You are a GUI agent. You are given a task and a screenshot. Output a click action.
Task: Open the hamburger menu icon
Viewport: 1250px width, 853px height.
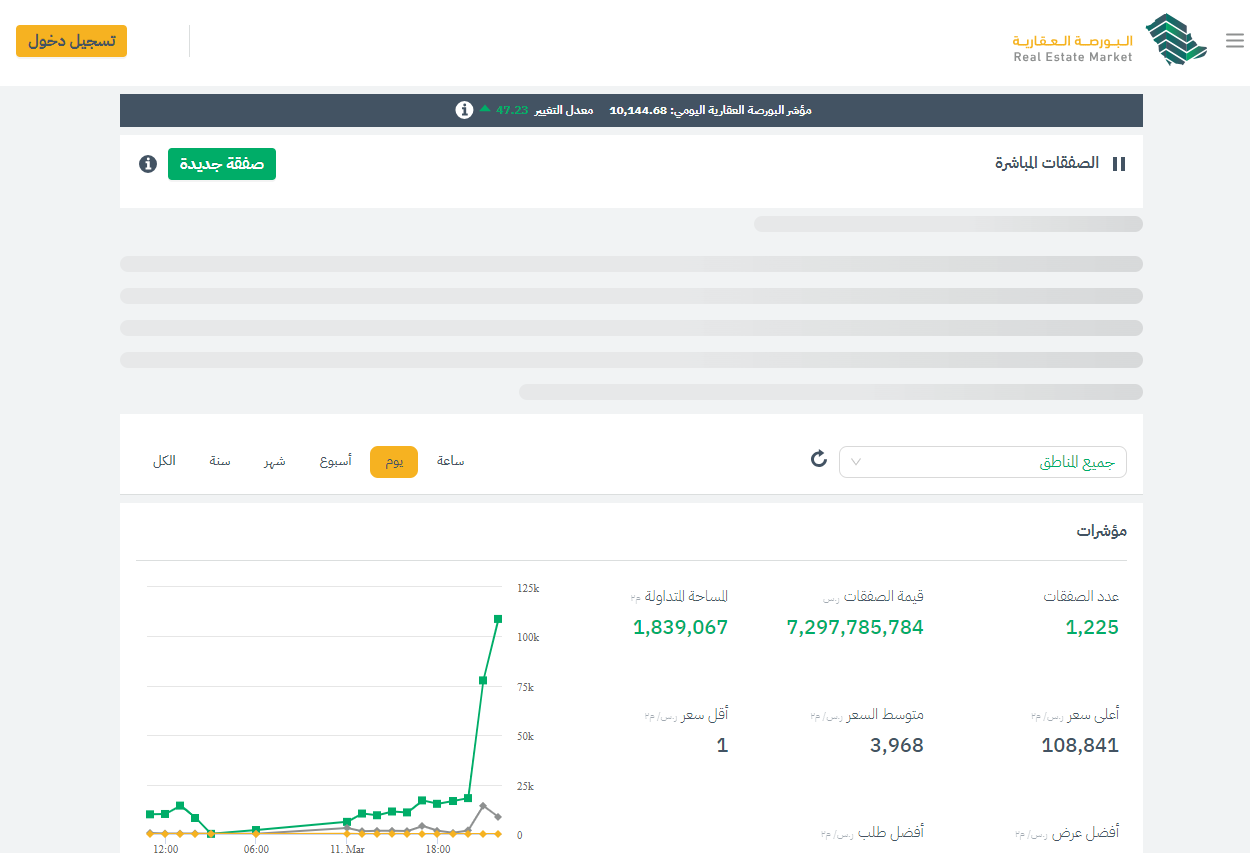(1234, 41)
